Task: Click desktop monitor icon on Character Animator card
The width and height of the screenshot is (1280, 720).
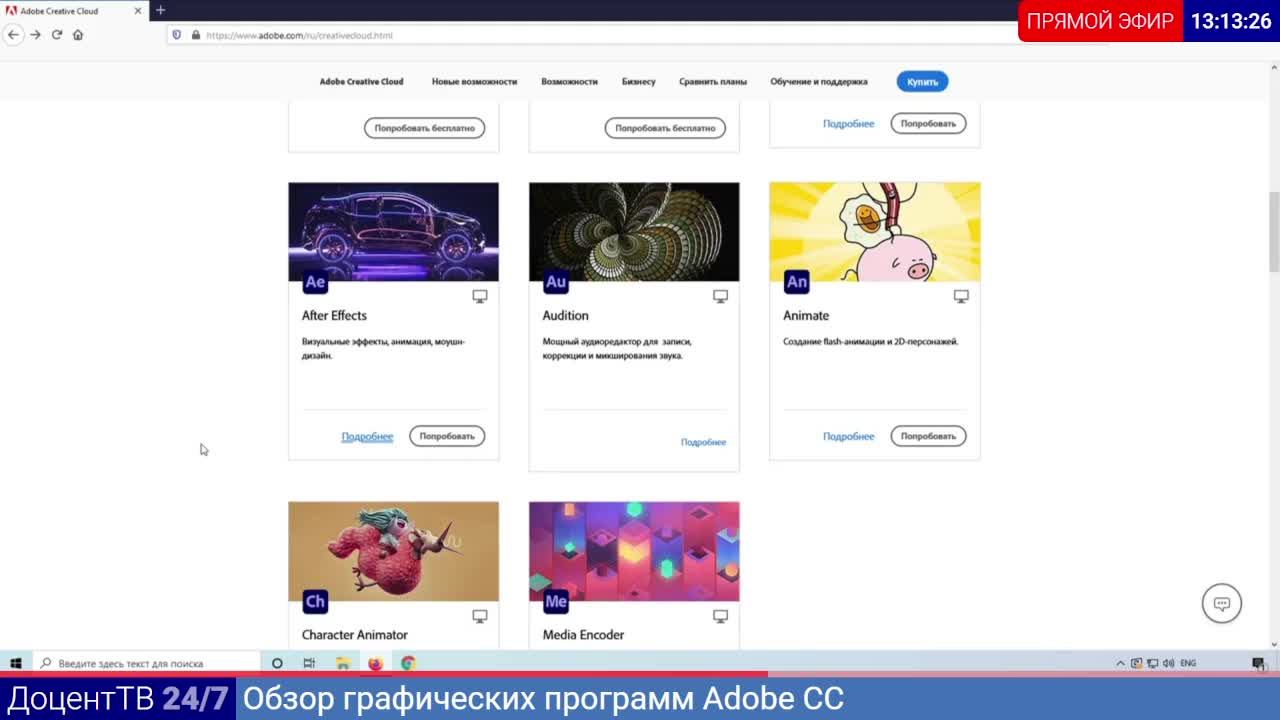Action: [x=480, y=617]
